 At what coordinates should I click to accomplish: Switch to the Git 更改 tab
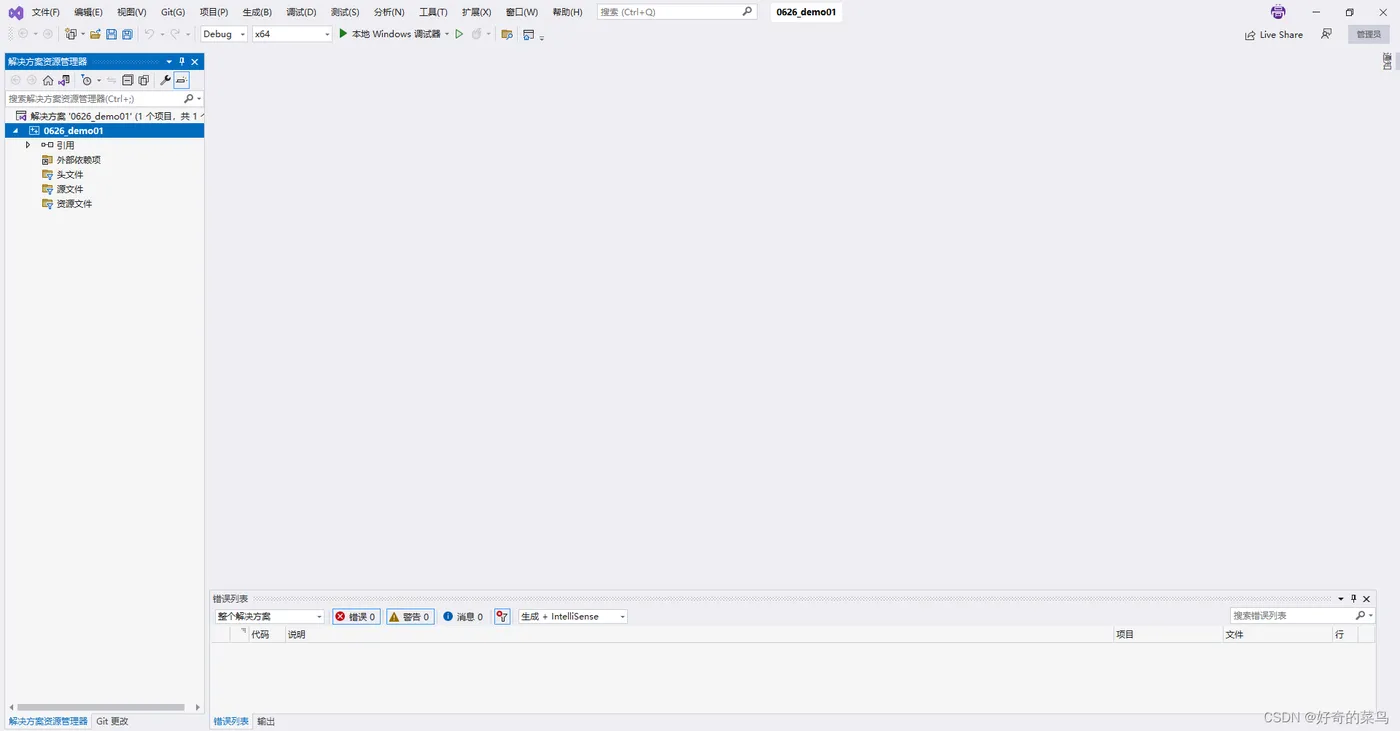[112, 722]
